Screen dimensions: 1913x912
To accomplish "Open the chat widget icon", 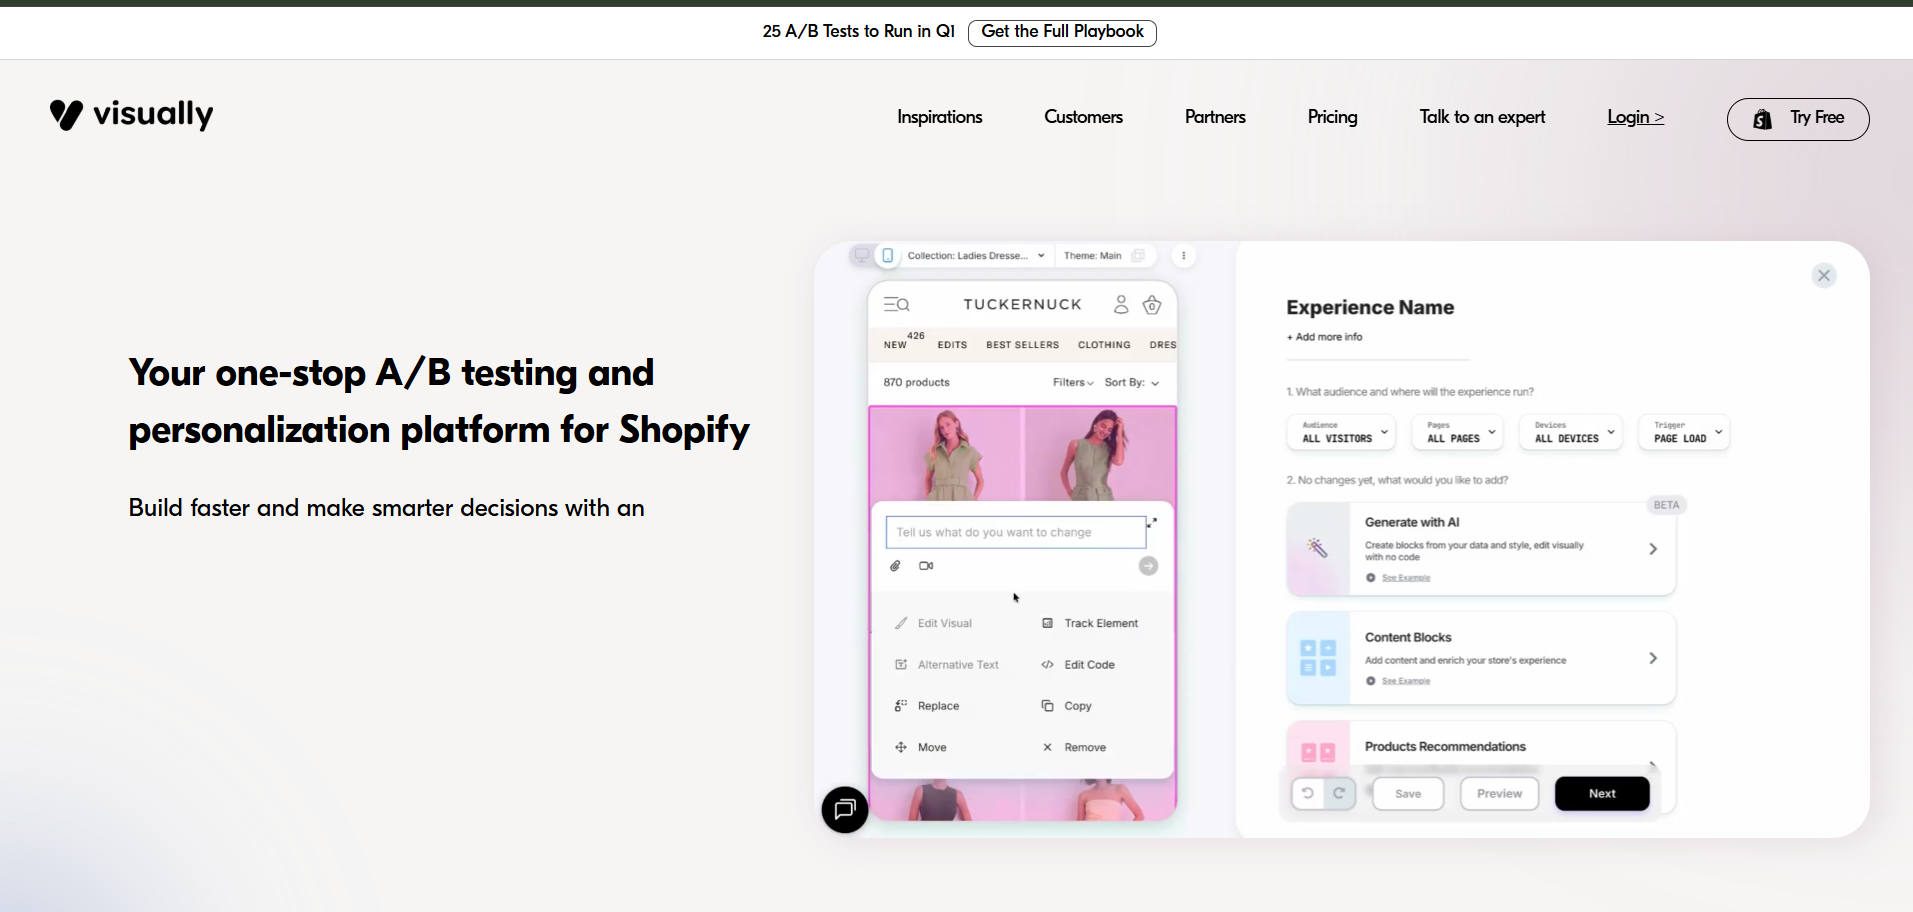I will tap(845, 809).
